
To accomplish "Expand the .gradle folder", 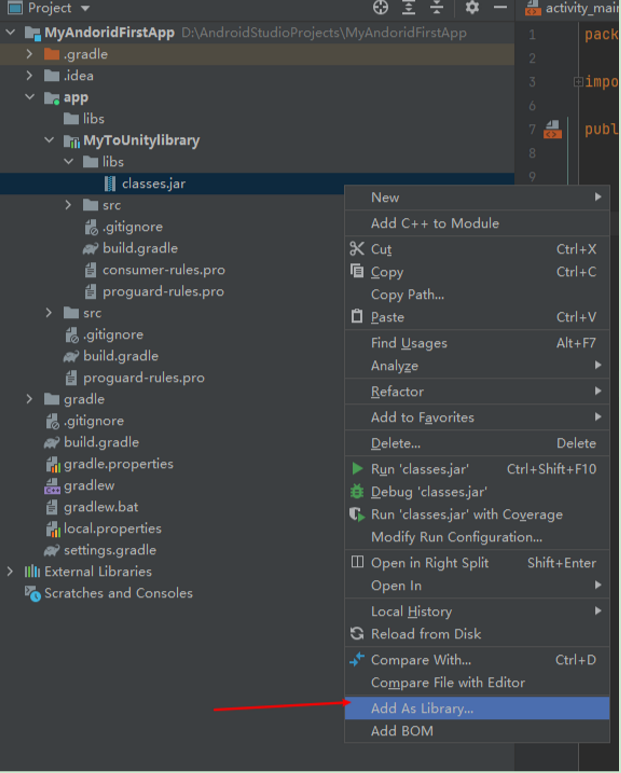I will [30, 54].
